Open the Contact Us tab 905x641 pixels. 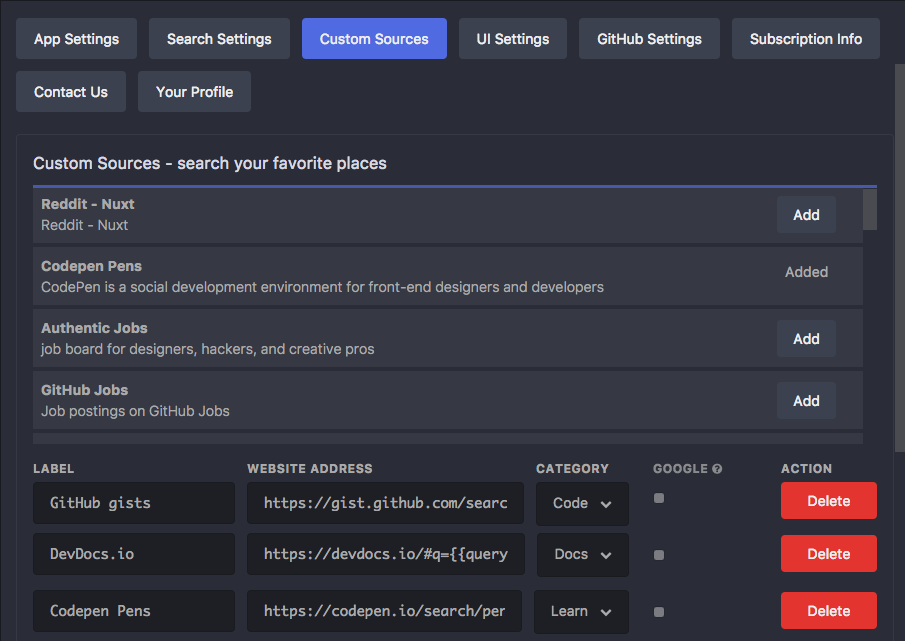point(71,92)
